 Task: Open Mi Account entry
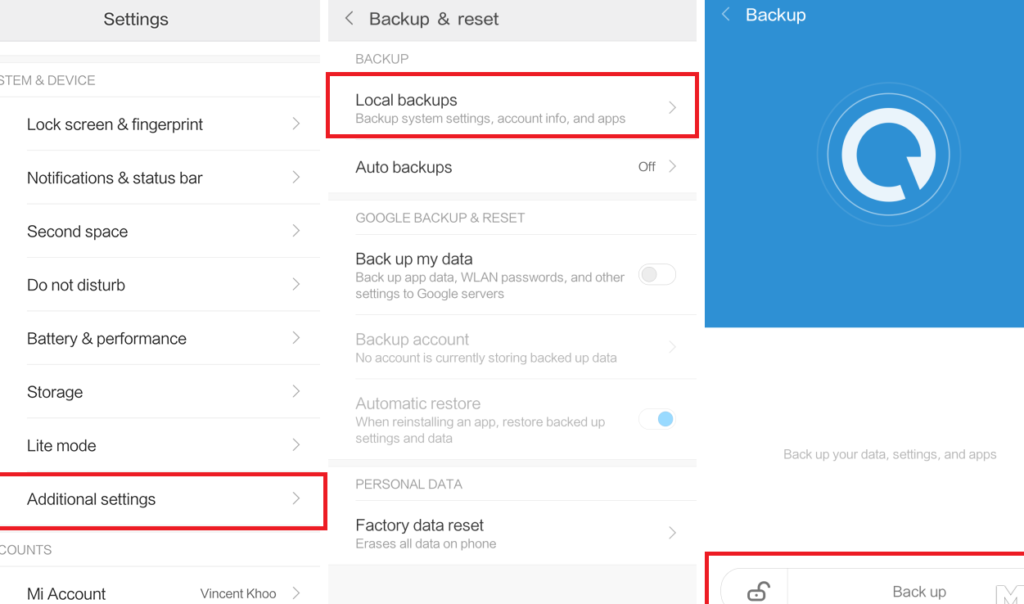point(160,588)
